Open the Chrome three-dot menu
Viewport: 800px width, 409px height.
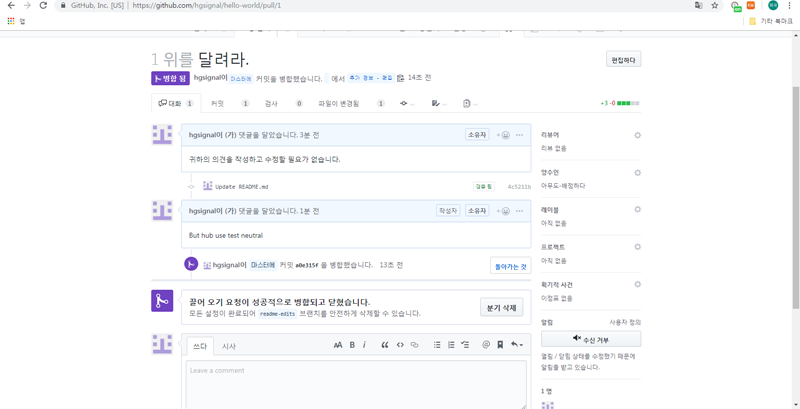(790, 6)
